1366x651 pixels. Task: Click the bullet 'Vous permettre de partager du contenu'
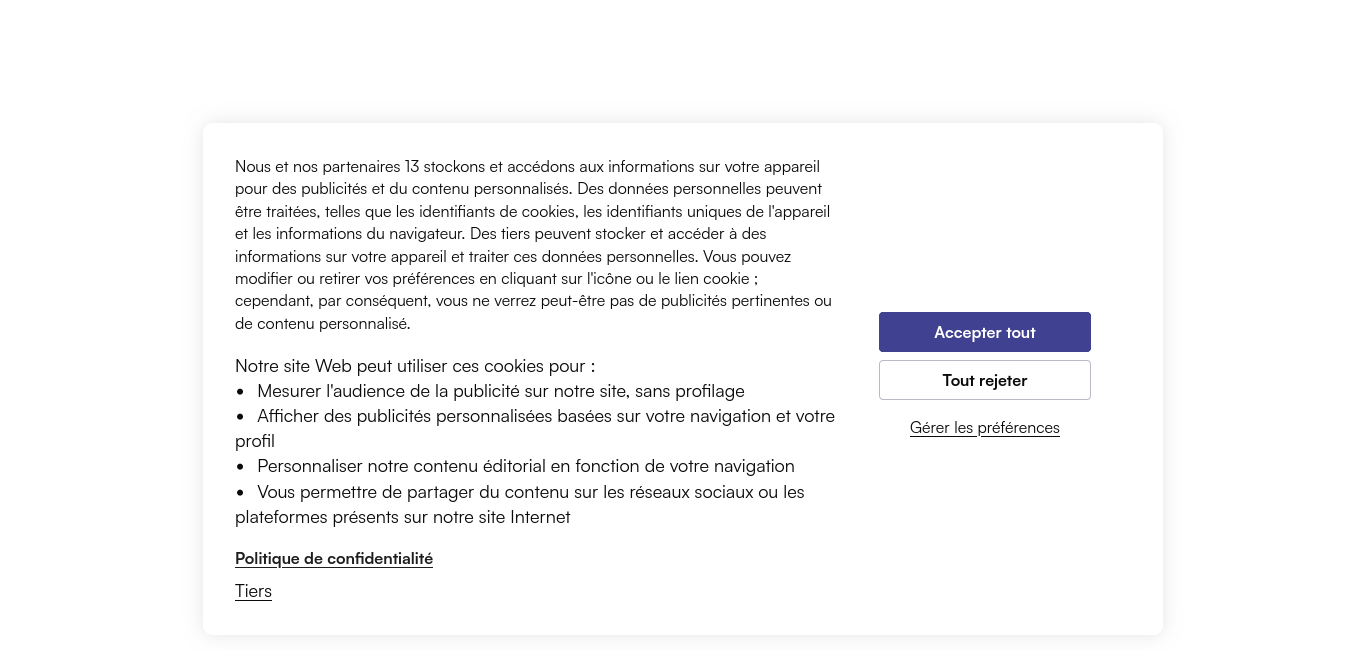point(520,504)
